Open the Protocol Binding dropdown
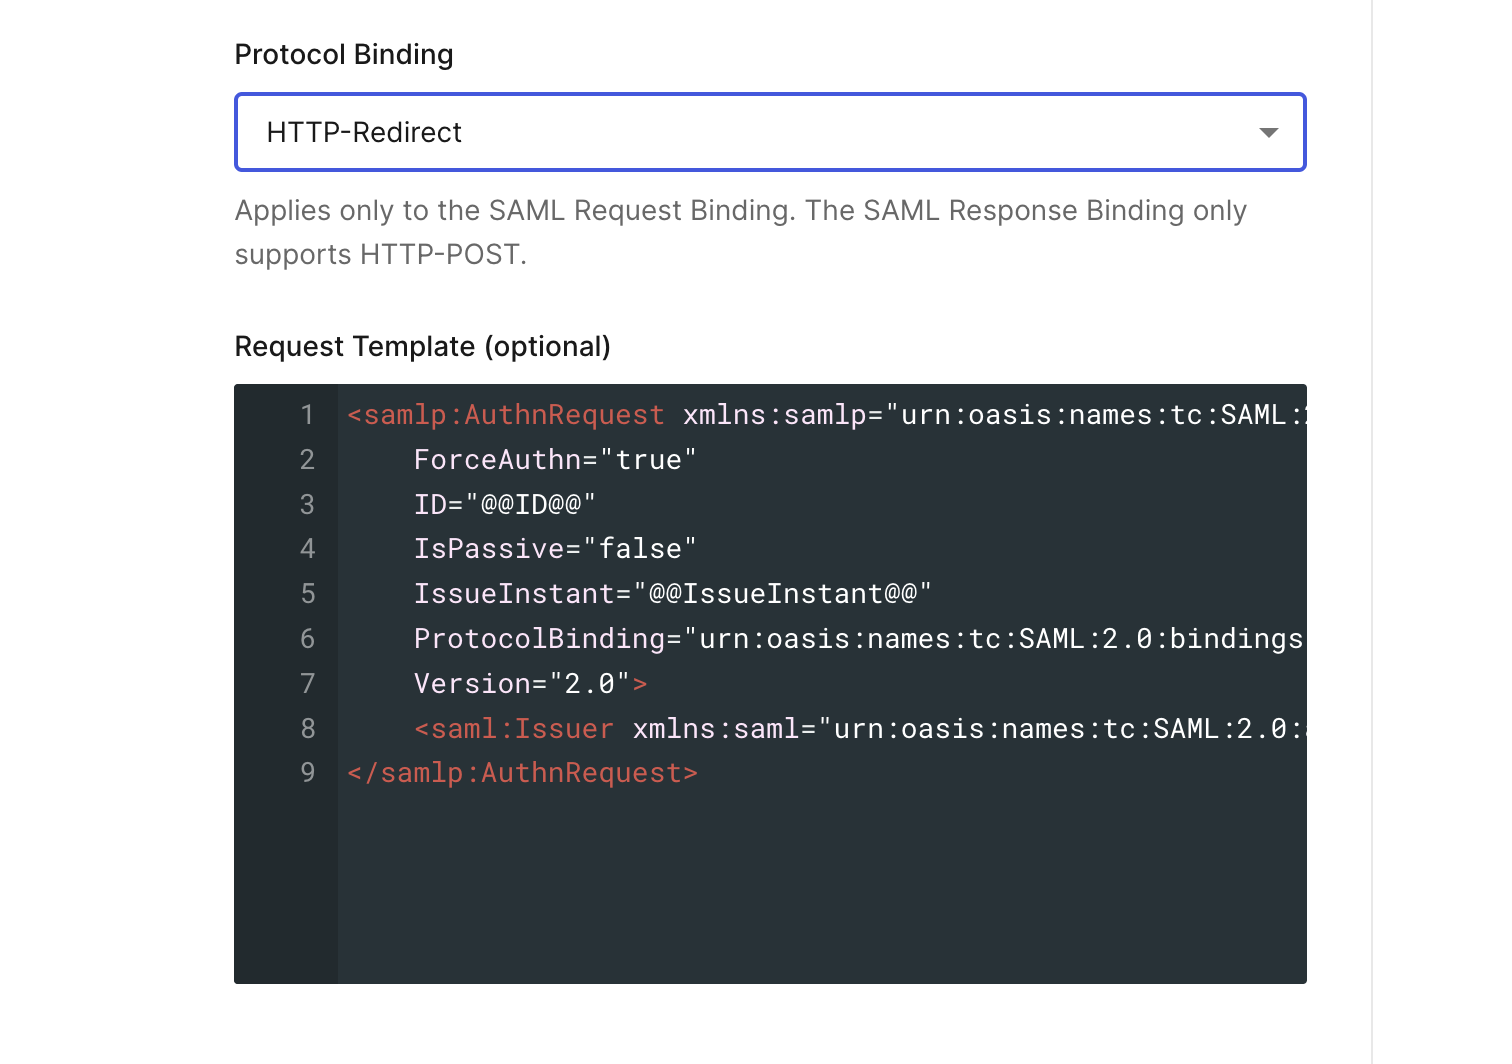 click(x=768, y=132)
